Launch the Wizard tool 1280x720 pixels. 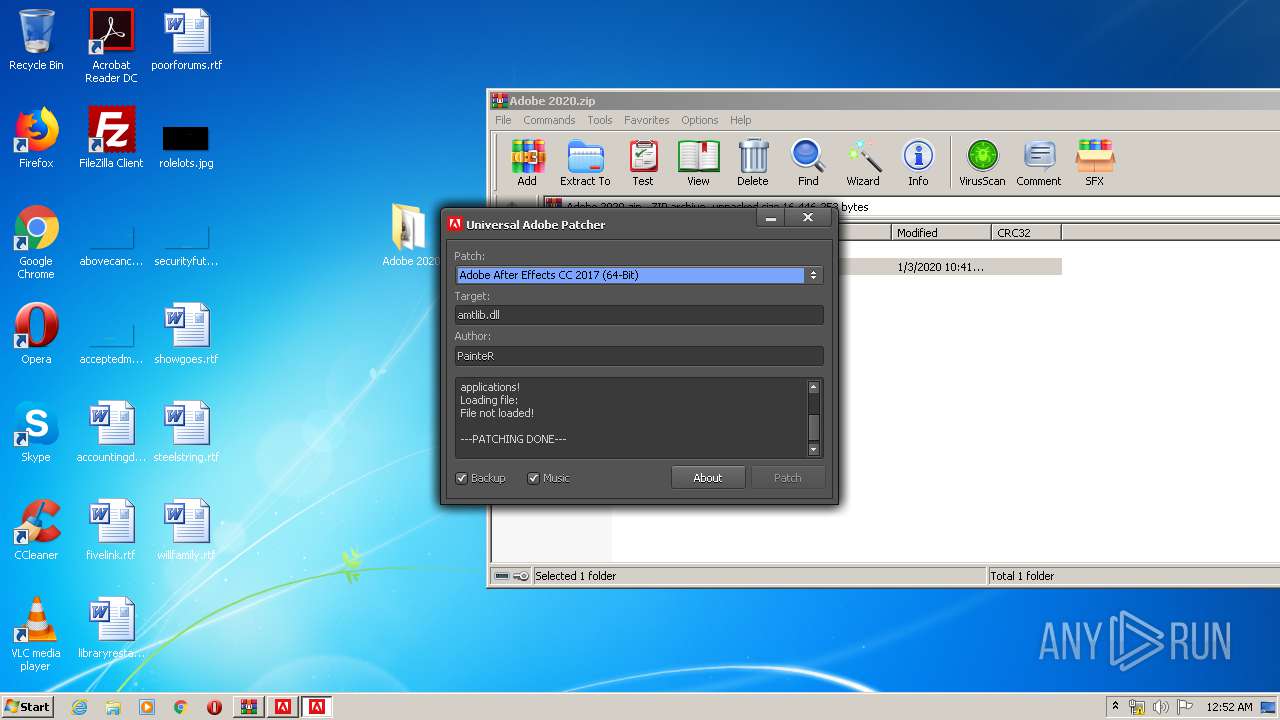(x=863, y=162)
